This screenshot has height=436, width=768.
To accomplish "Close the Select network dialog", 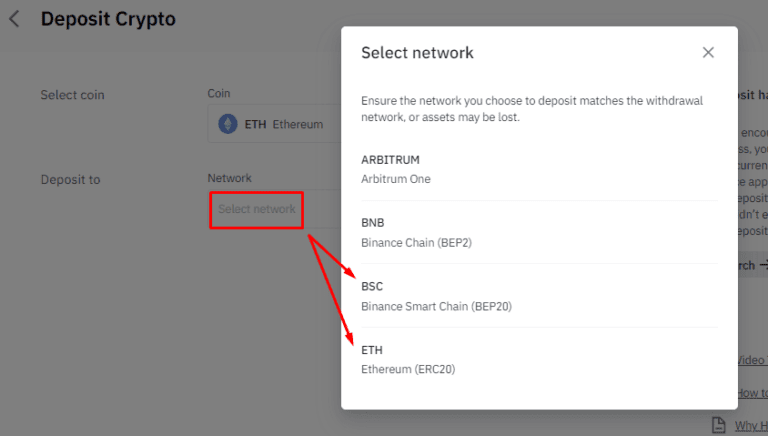I will pyautogui.click(x=708, y=52).
